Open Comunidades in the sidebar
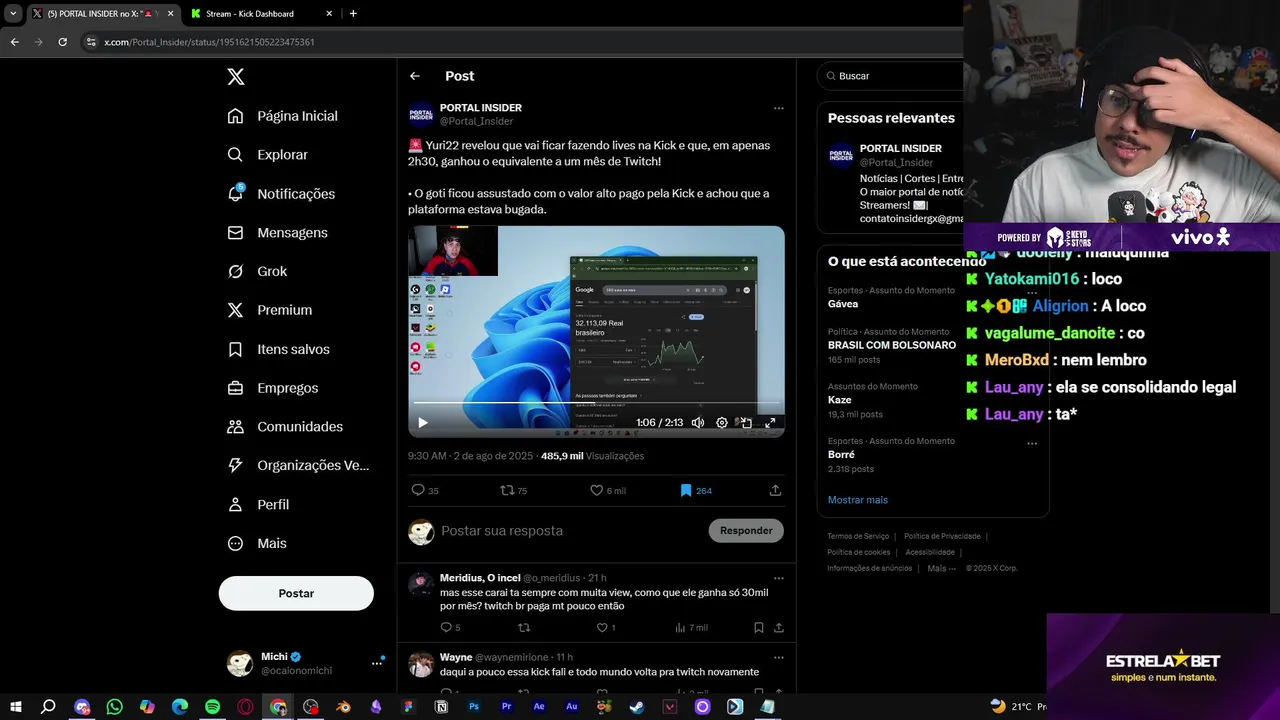 click(x=285, y=427)
